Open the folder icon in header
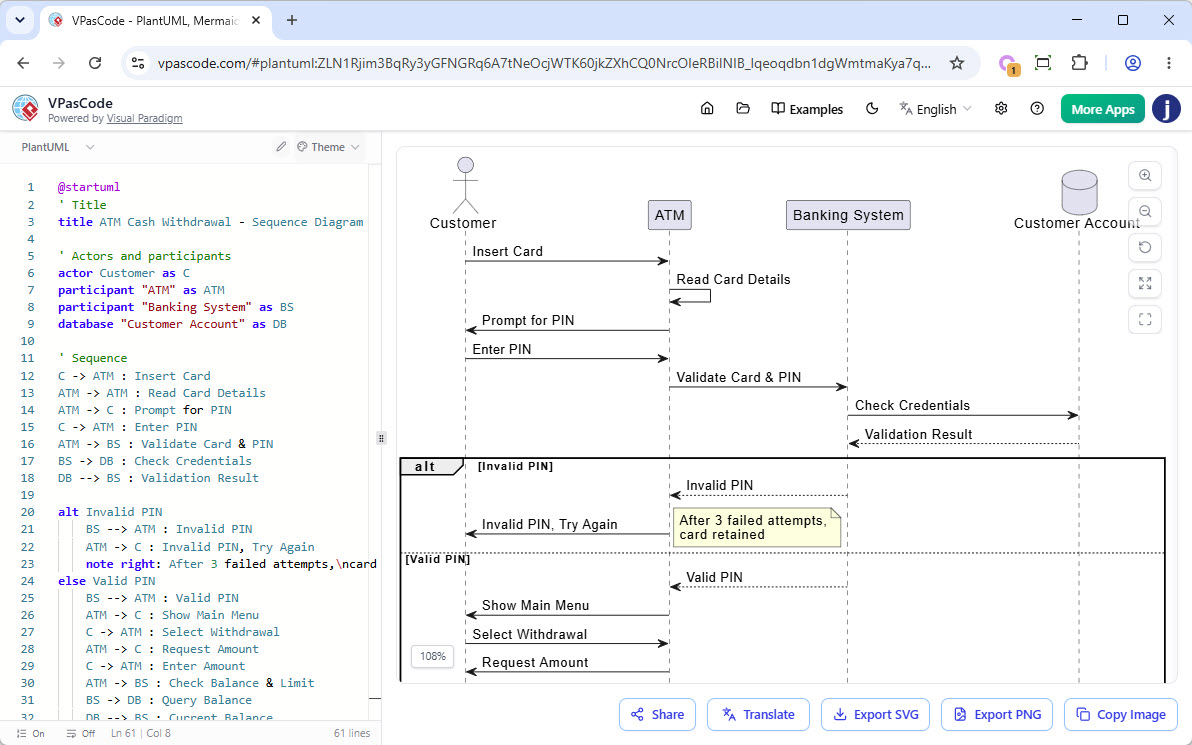This screenshot has height=745, width=1192. [x=743, y=109]
